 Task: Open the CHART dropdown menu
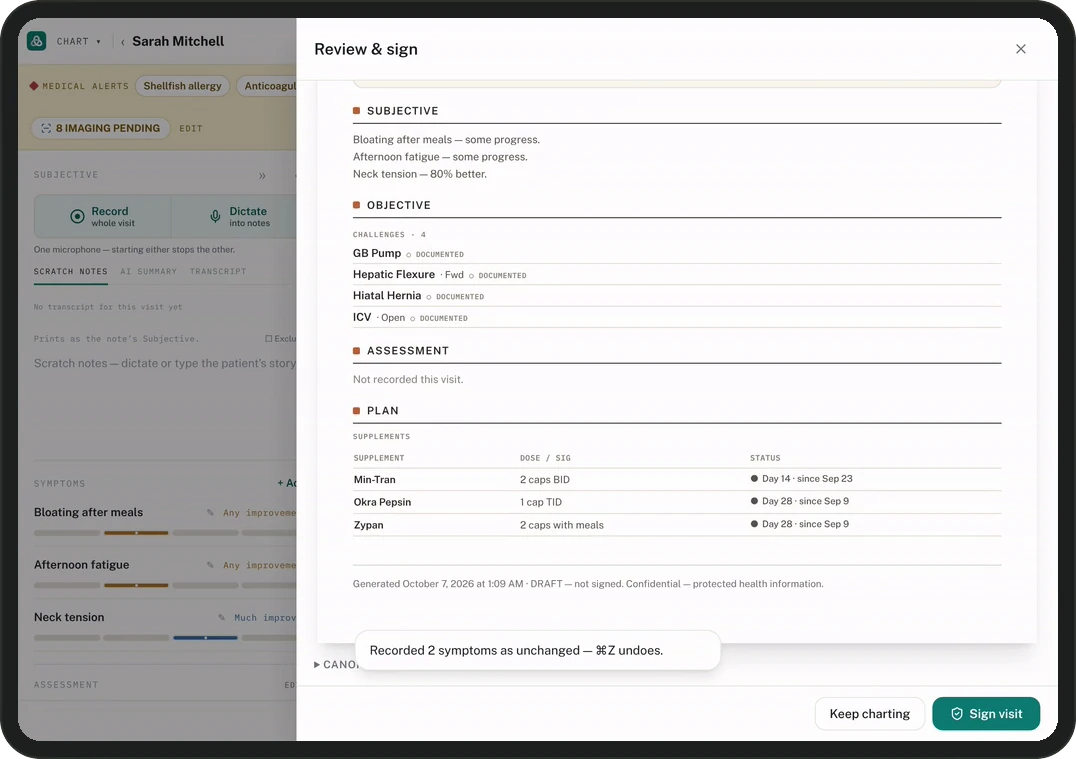tap(78, 42)
